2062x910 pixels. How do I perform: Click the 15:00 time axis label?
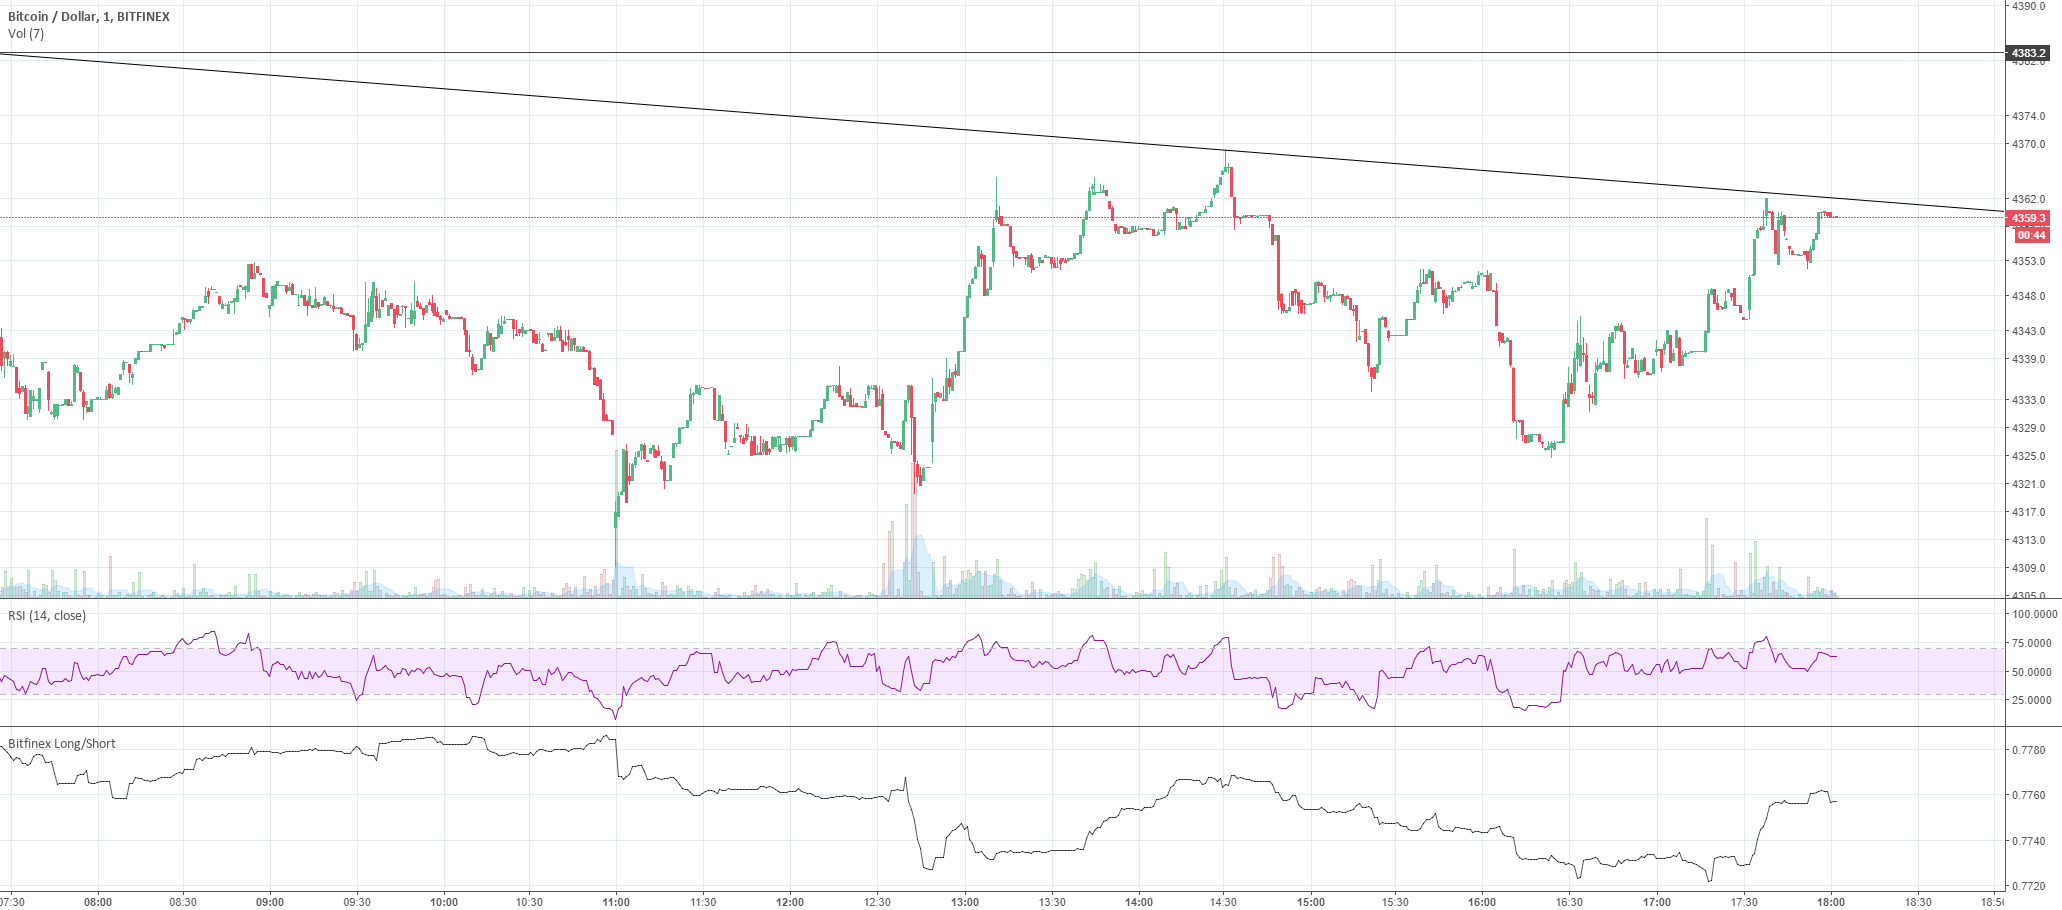[1311, 902]
